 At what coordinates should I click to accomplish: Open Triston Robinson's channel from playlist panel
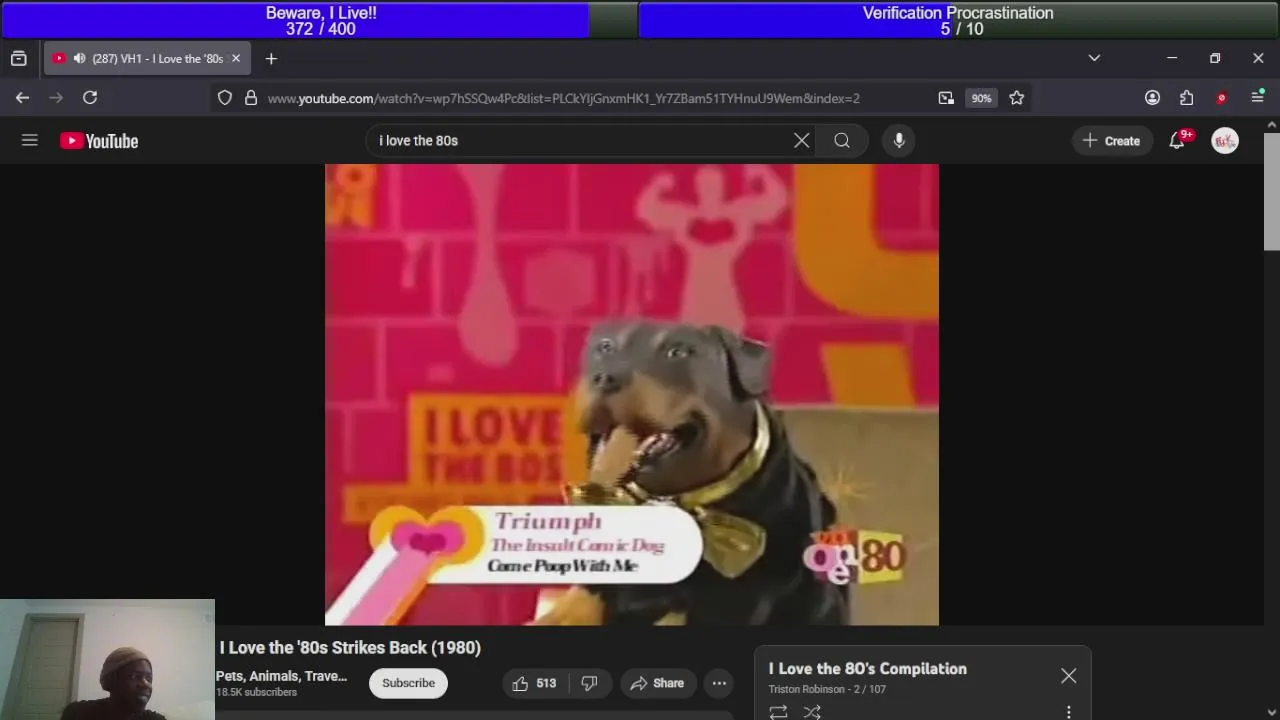coord(807,689)
